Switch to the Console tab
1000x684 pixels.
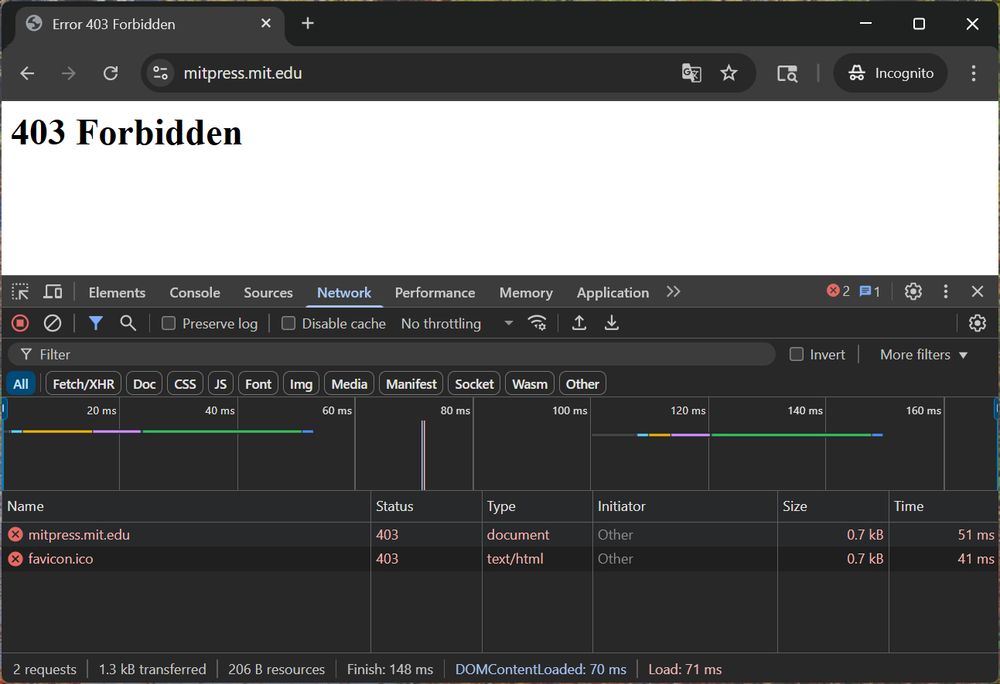[x=195, y=293]
